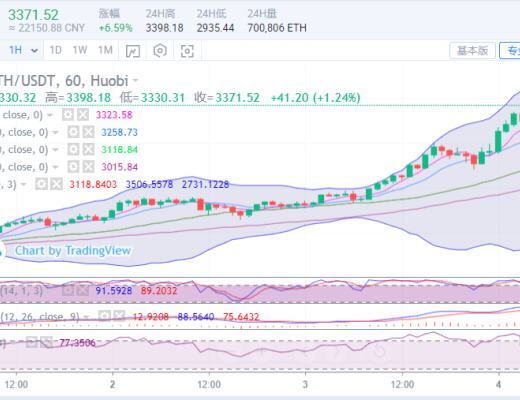The height and width of the screenshot is (400, 520).
Task: Open settings for indicator valued 3118.84
Action: click(x=73, y=149)
